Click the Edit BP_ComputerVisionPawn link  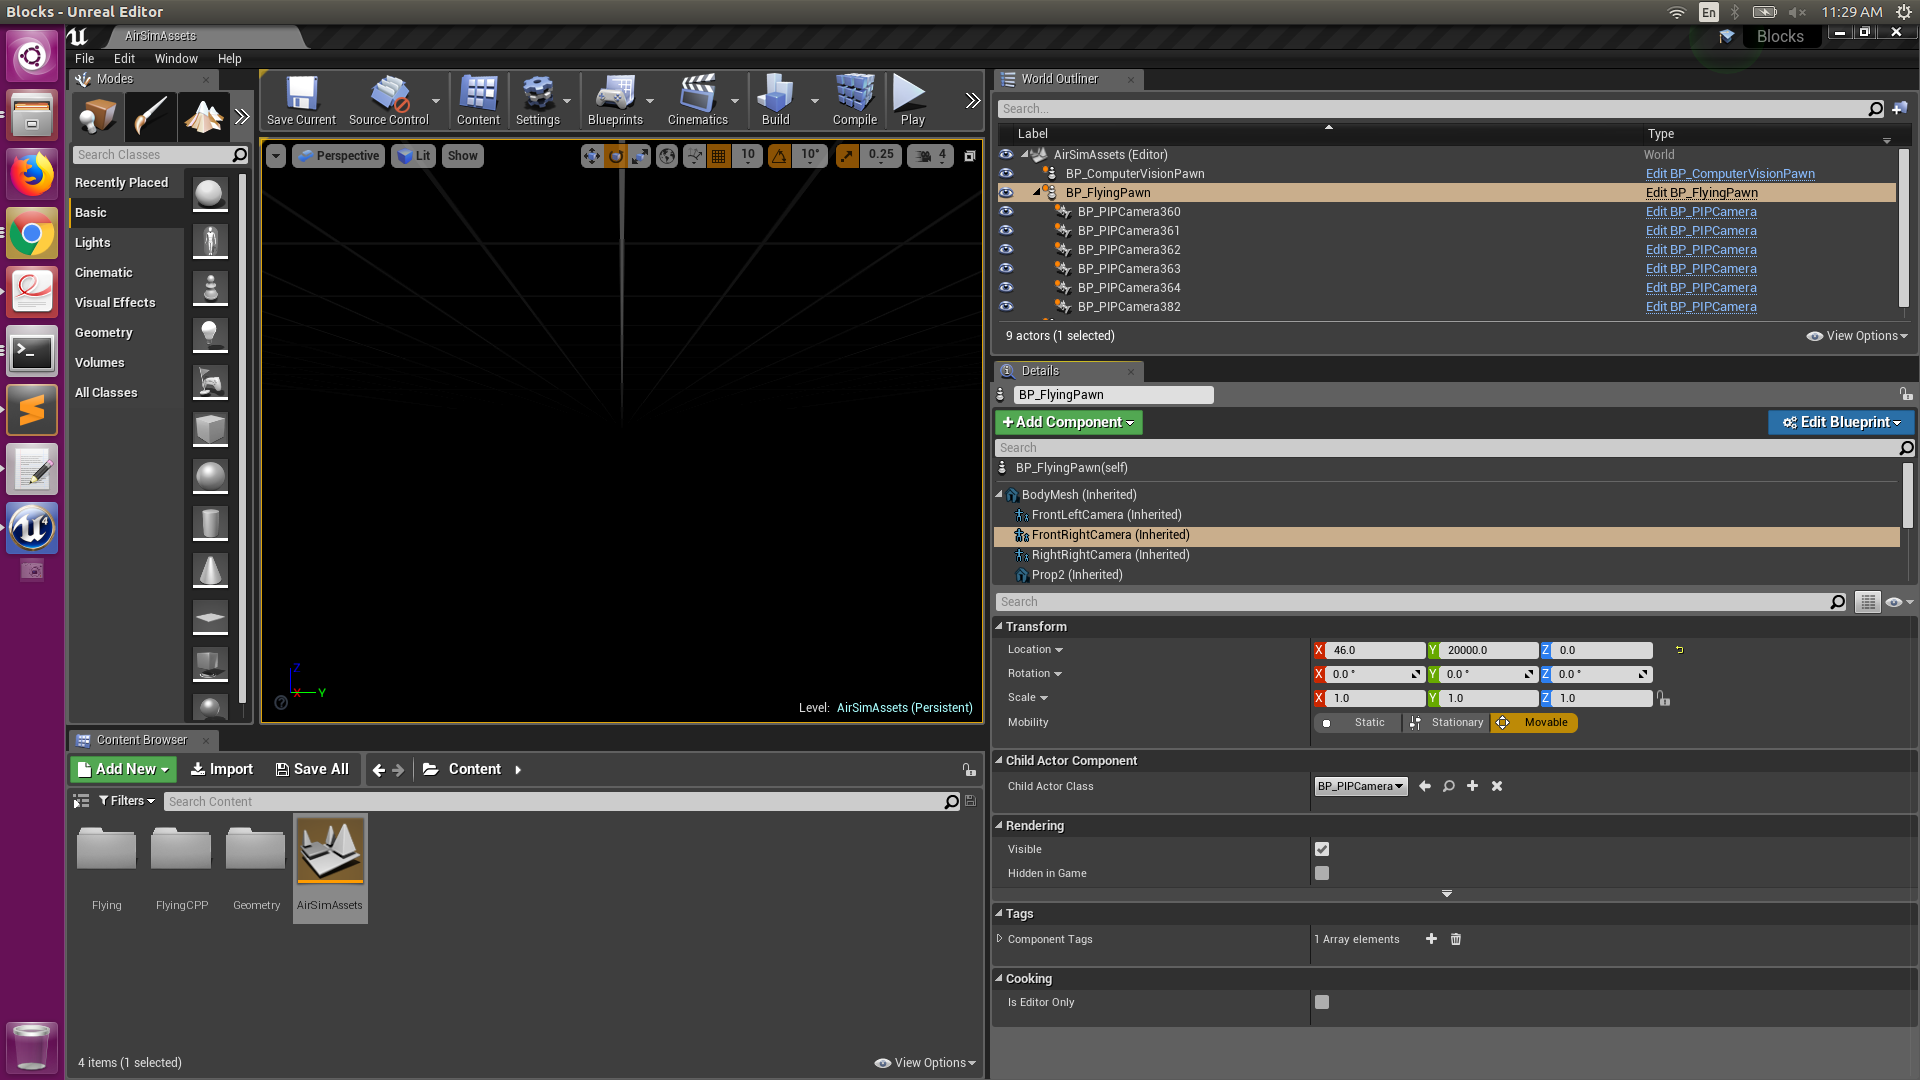pyautogui.click(x=1729, y=174)
